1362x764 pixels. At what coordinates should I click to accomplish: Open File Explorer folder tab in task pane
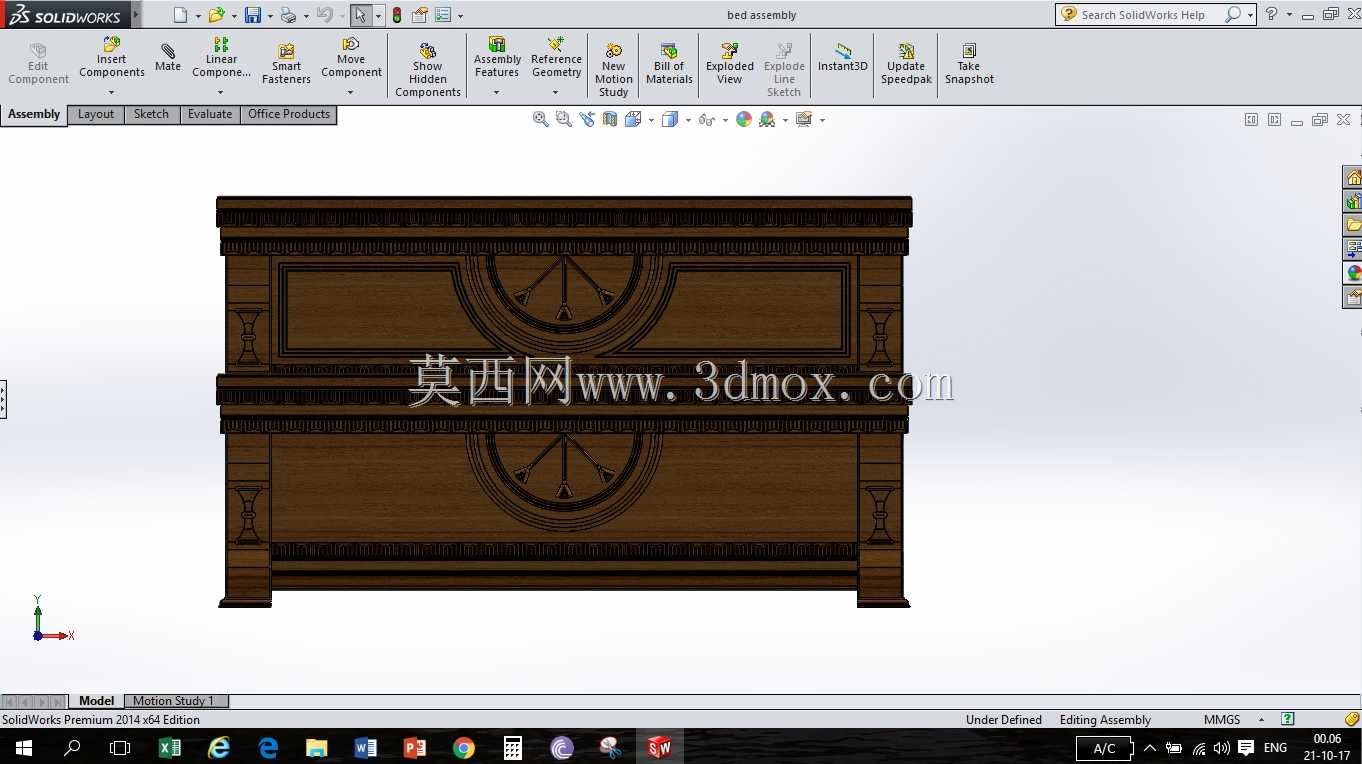1352,225
